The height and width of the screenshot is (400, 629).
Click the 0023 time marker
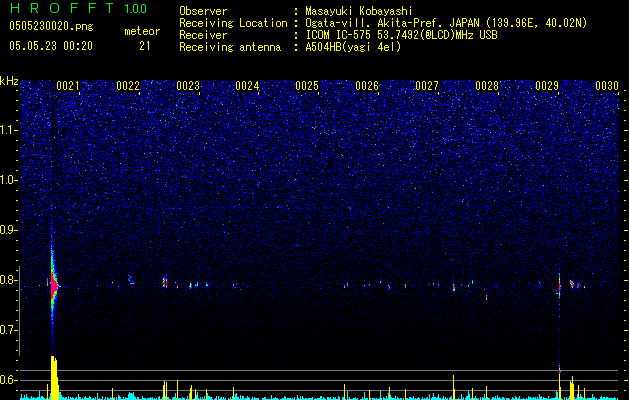coord(188,86)
